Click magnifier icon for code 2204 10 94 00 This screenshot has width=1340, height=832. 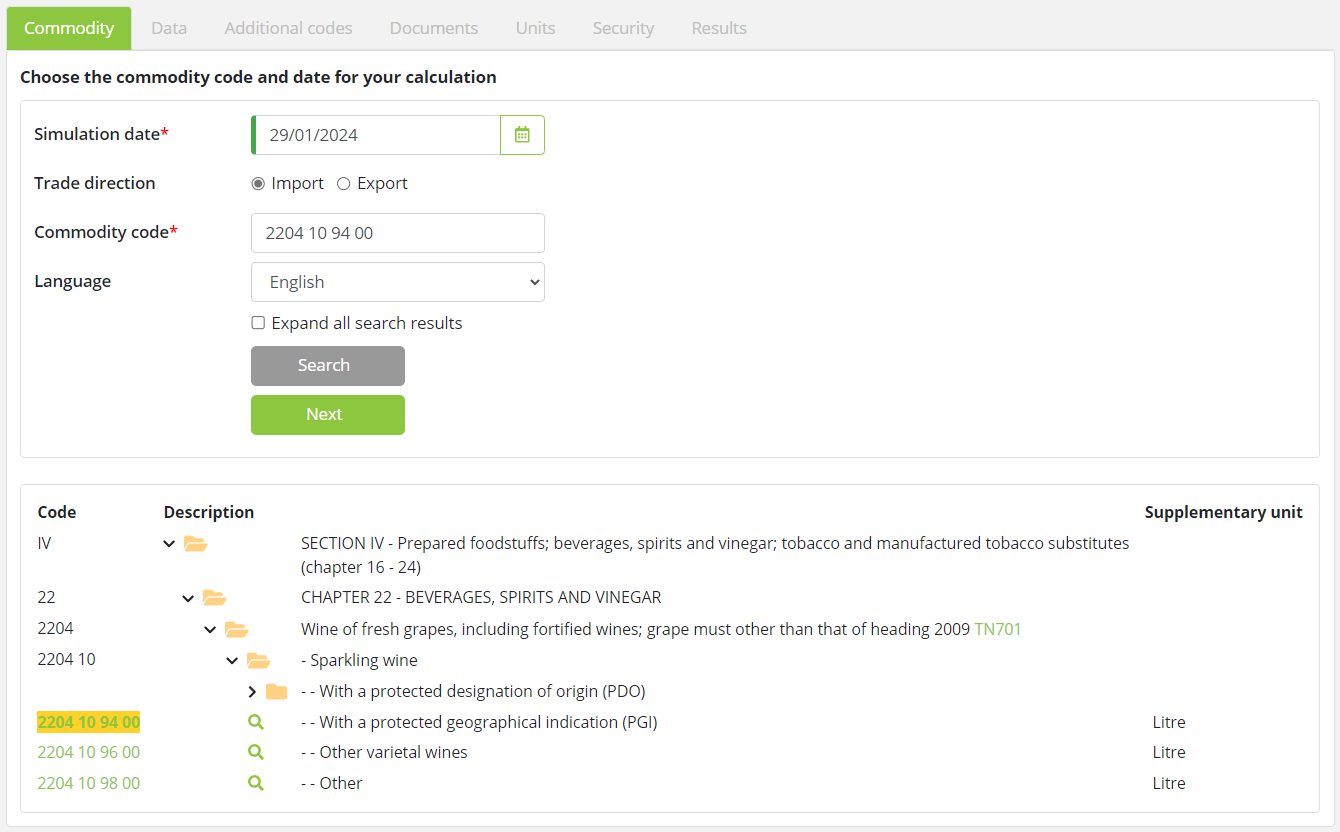click(x=256, y=722)
